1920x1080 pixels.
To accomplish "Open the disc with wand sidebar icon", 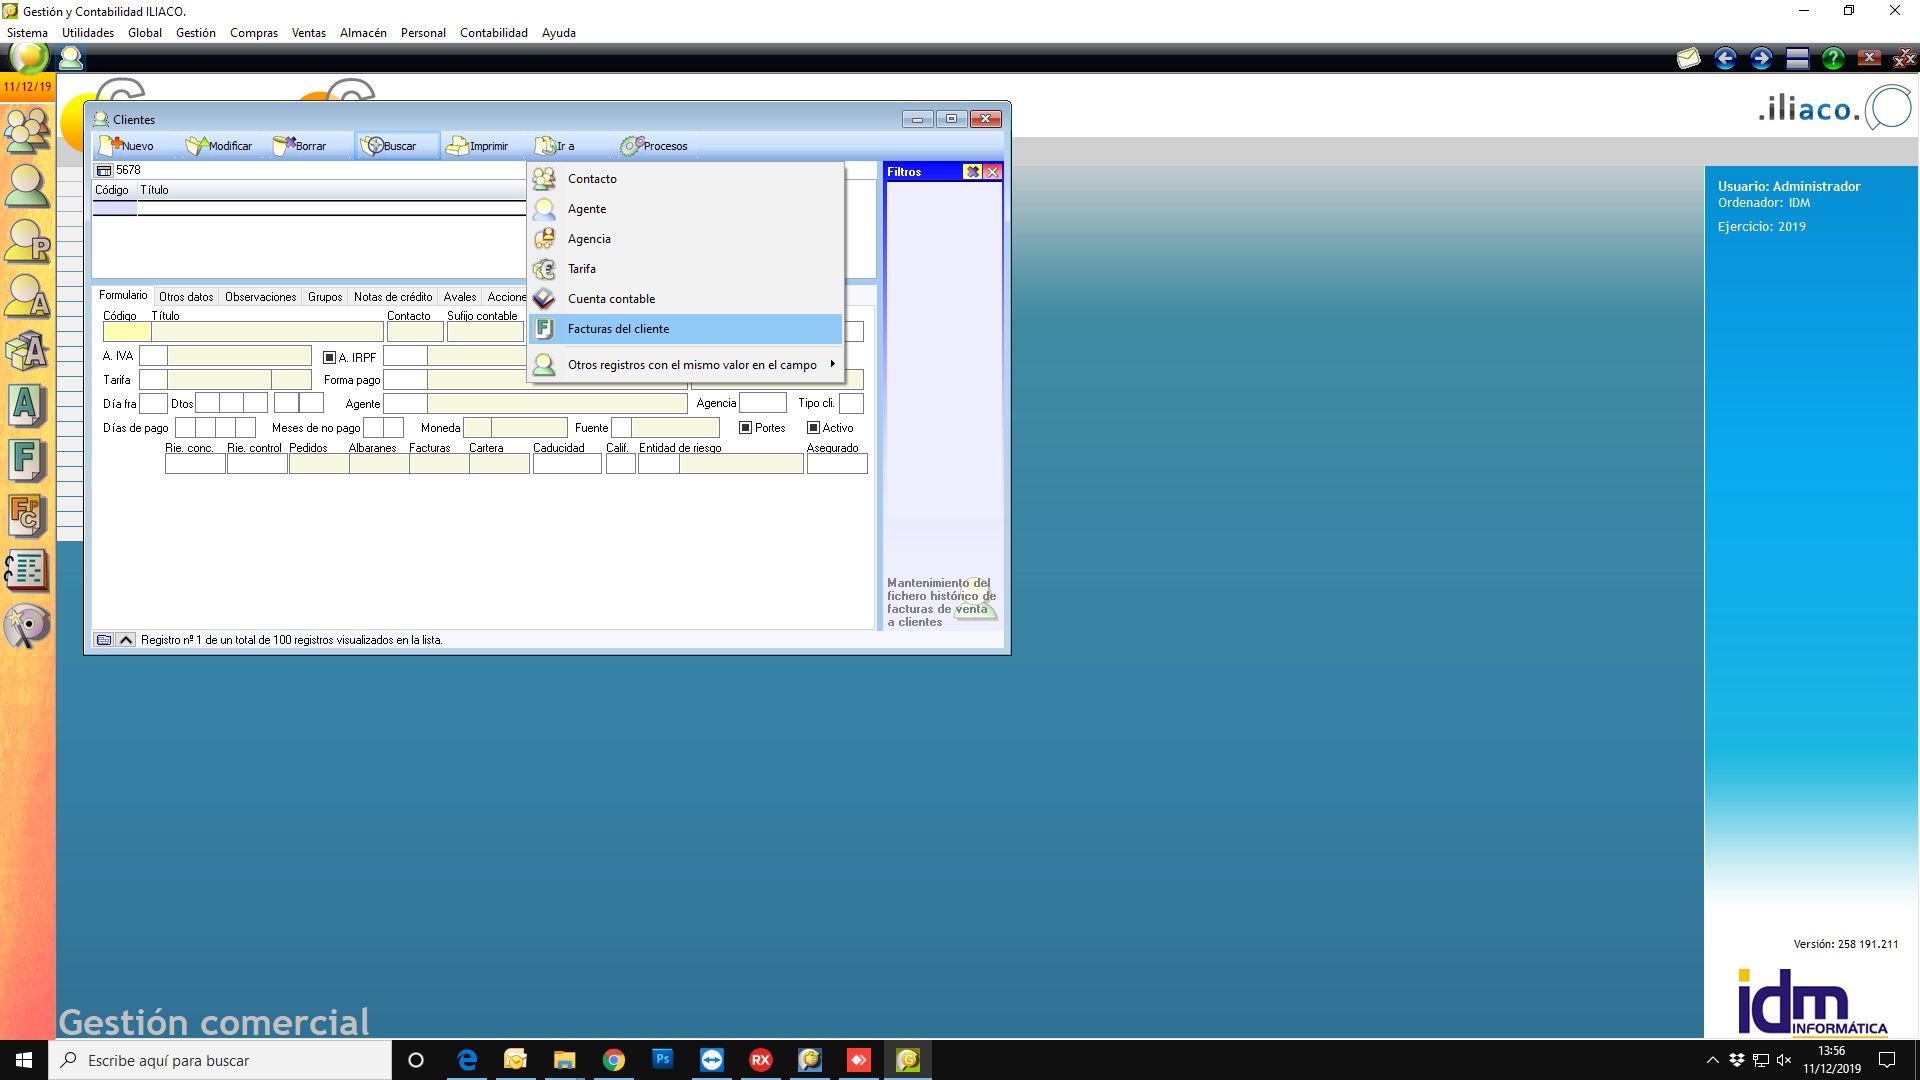I will click(x=27, y=627).
